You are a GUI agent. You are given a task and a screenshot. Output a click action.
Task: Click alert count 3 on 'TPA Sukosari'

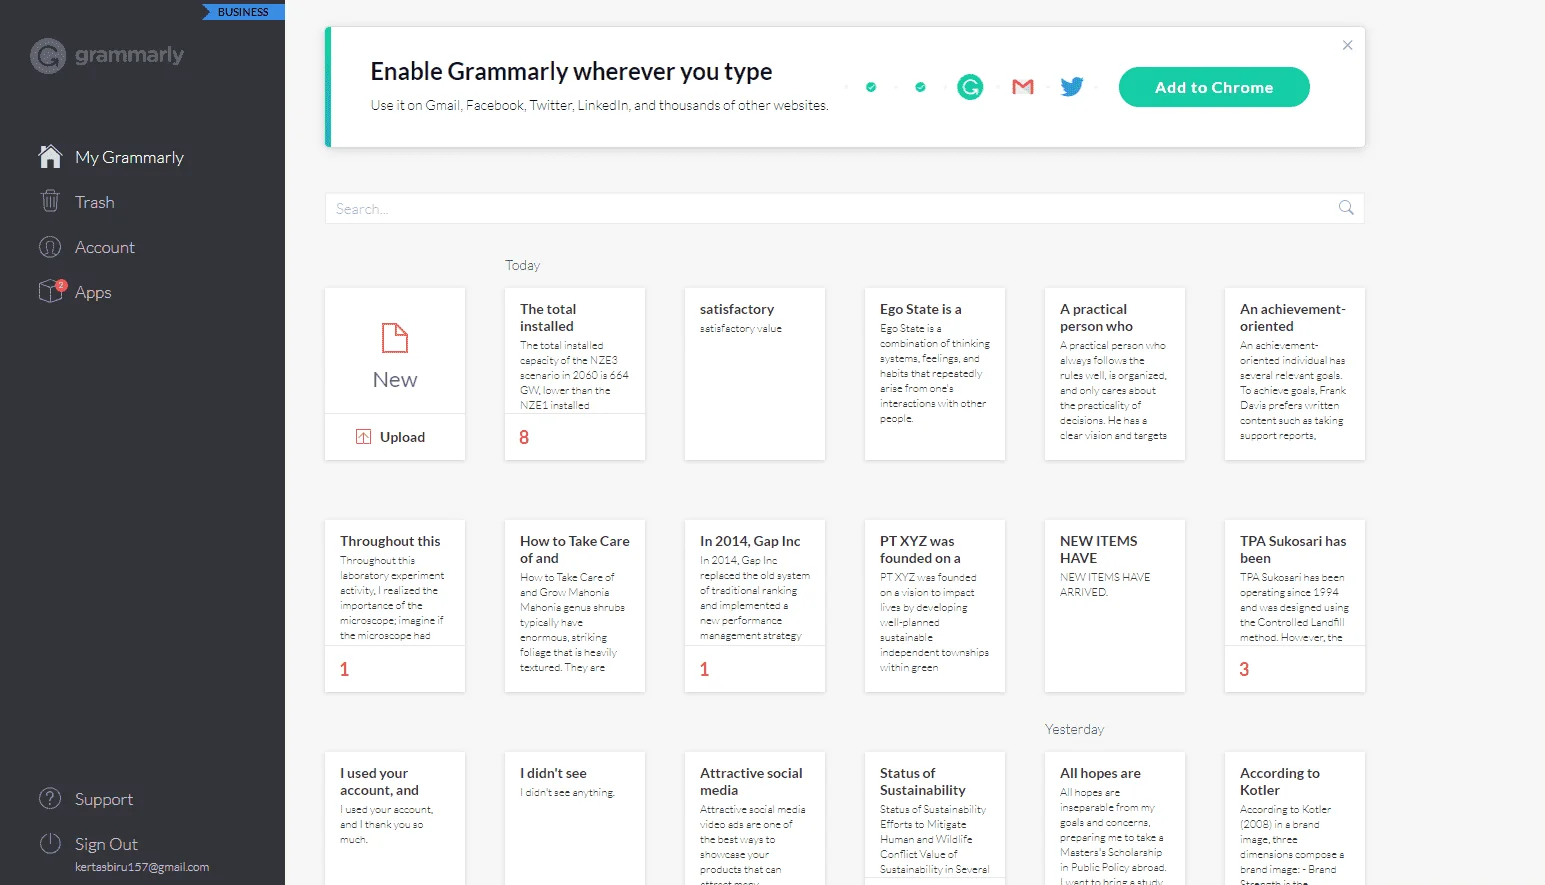click(x=1244, y=669)
